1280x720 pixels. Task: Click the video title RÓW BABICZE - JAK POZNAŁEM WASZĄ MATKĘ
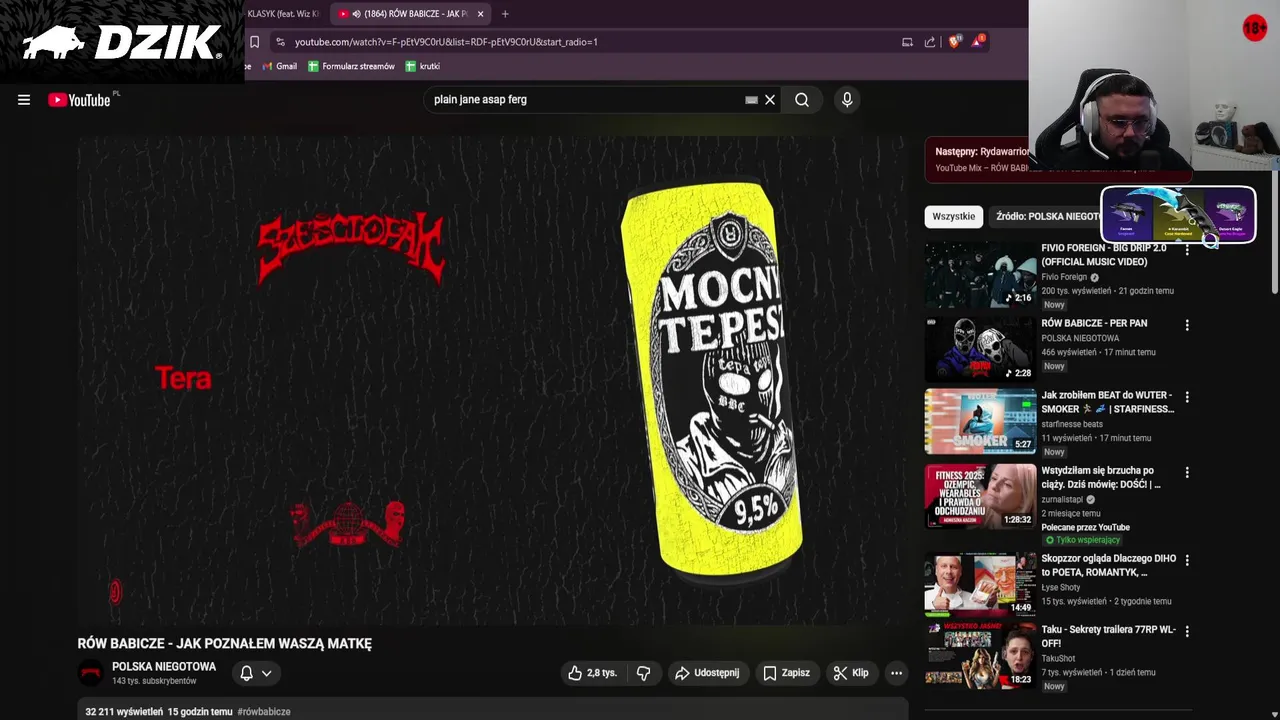pos(225,644)
